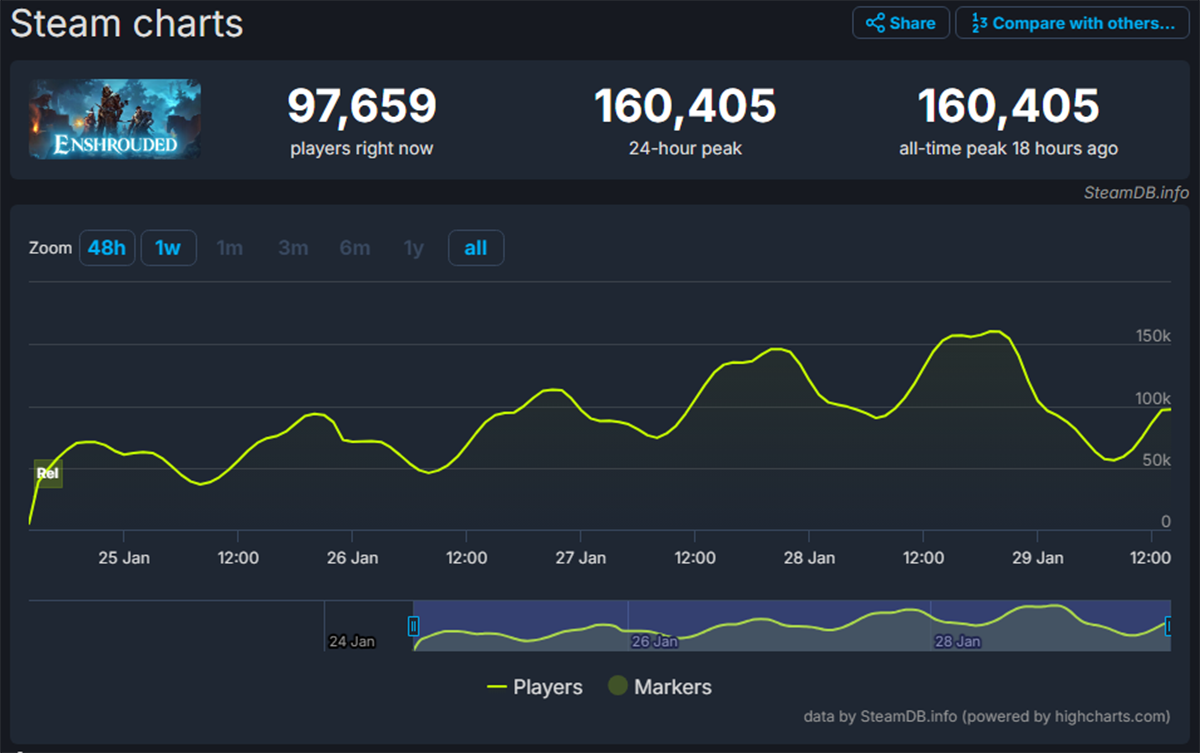Toggle the Players series in legend
Viewport: 1200px width, 753px height.
534,687
